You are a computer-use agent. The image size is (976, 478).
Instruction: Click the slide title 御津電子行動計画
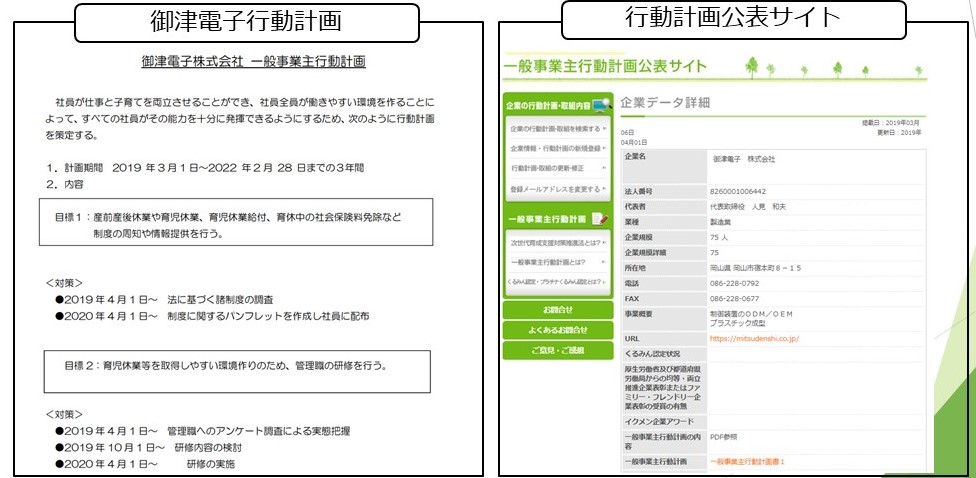246,22
